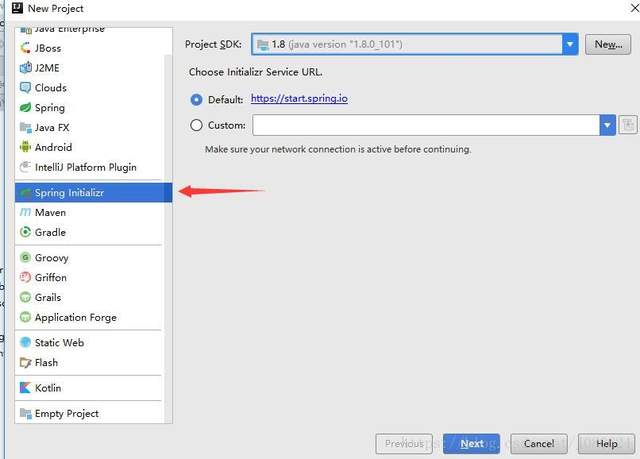
Task: Select the Application Forge entry text
Action: [76, 317]
